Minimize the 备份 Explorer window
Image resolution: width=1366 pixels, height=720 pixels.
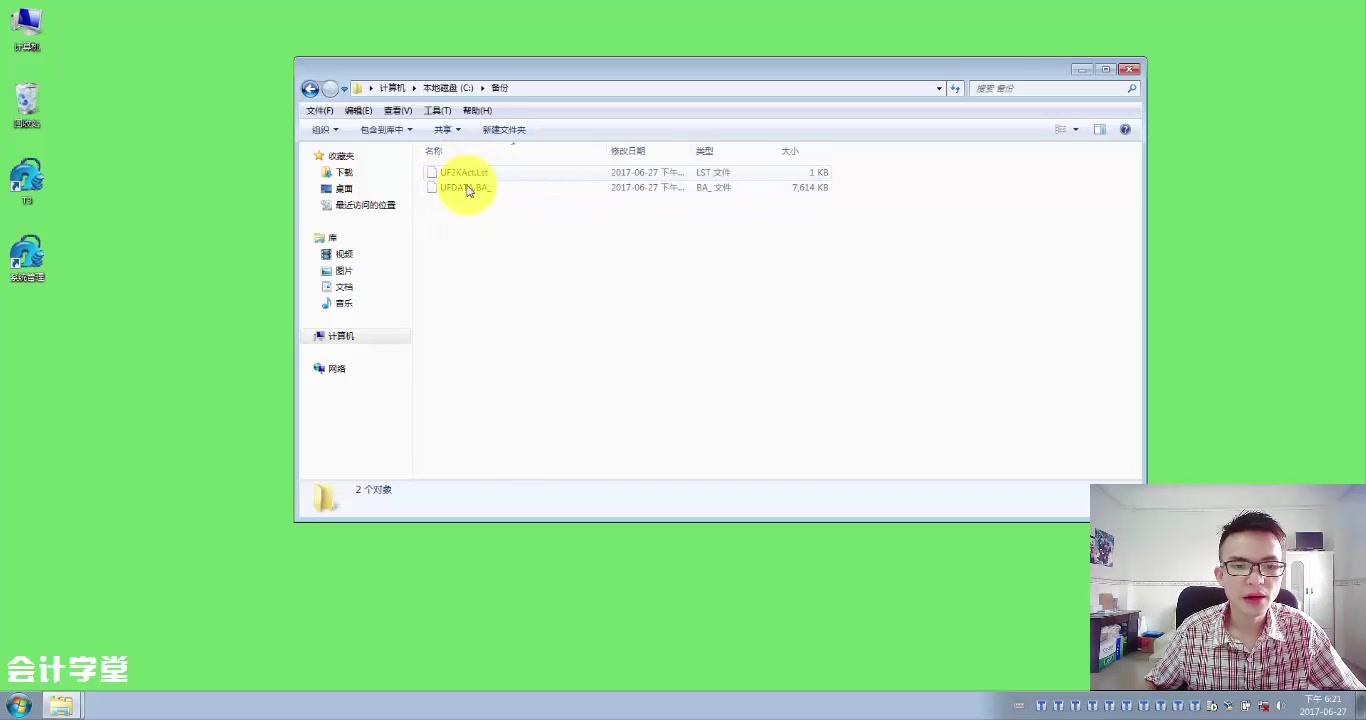tap(1082, 70)
